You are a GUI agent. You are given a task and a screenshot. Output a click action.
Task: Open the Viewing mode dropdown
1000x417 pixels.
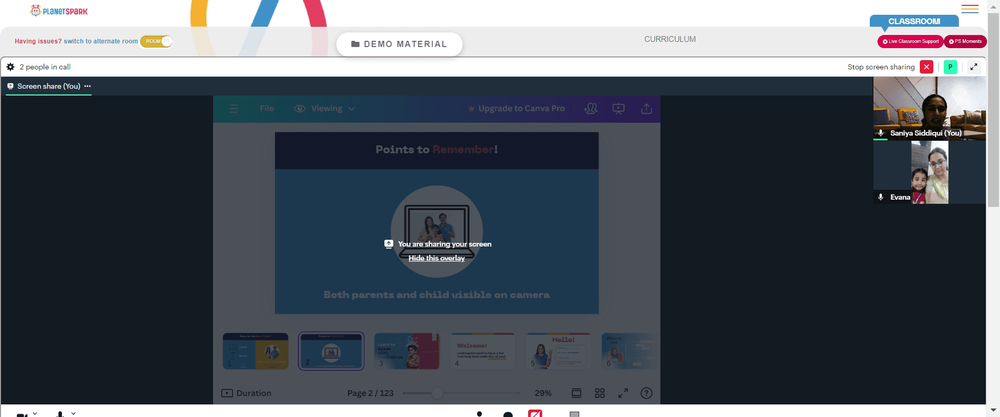tap(324, 109)
